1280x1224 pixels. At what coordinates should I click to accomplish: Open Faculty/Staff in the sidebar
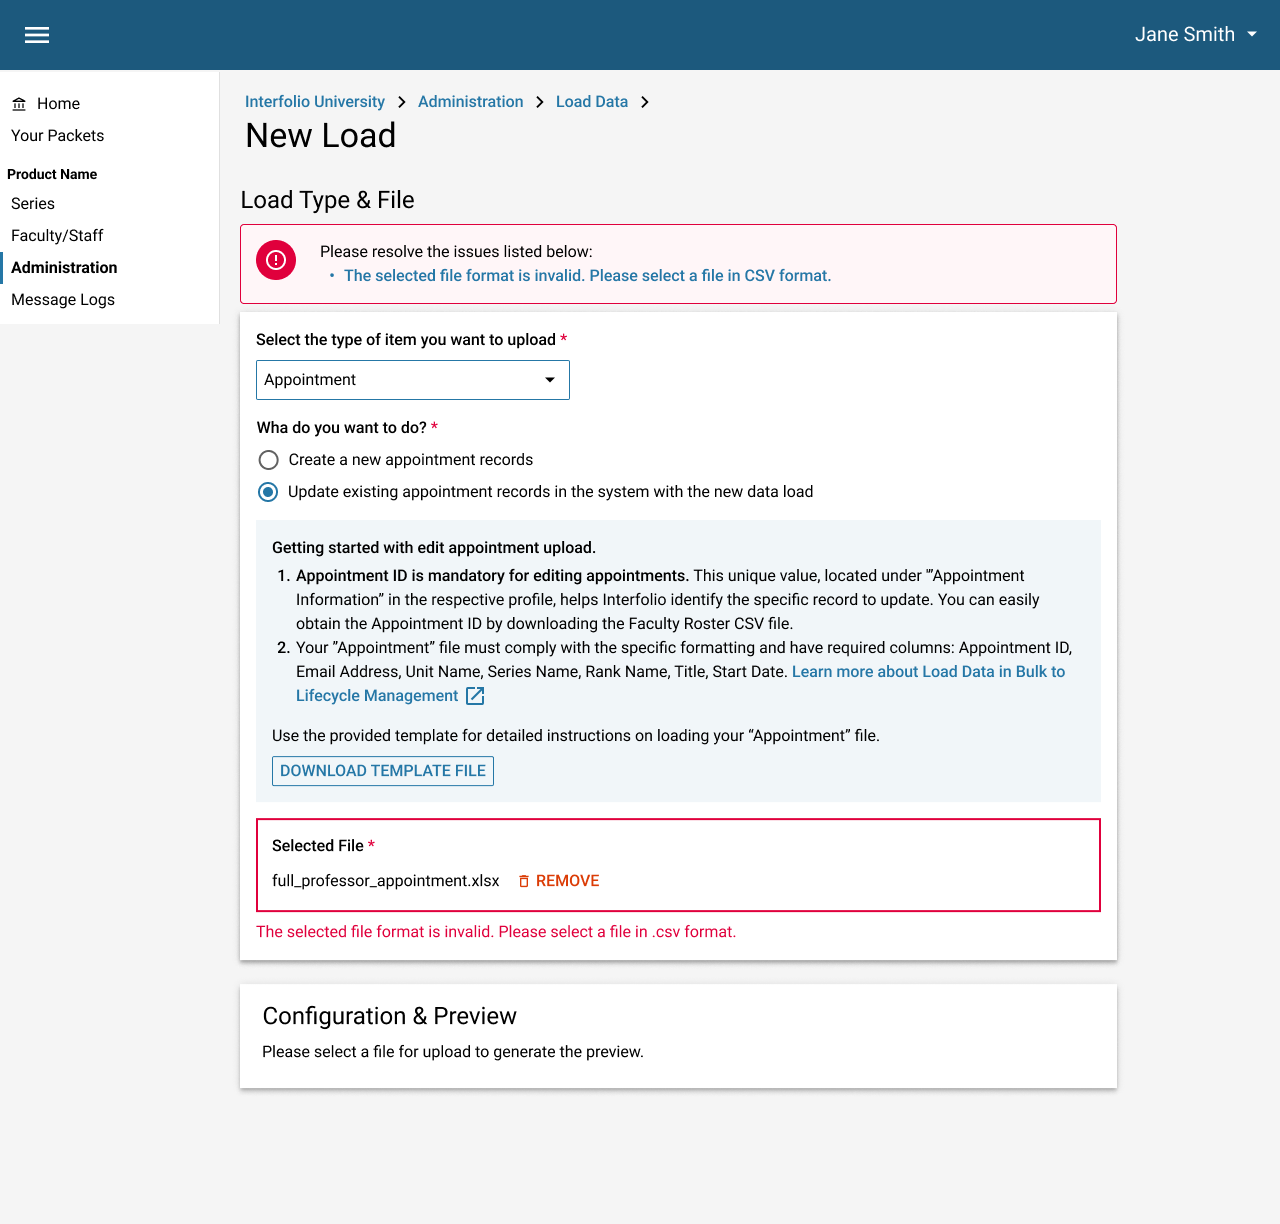(x=57, y=236)
